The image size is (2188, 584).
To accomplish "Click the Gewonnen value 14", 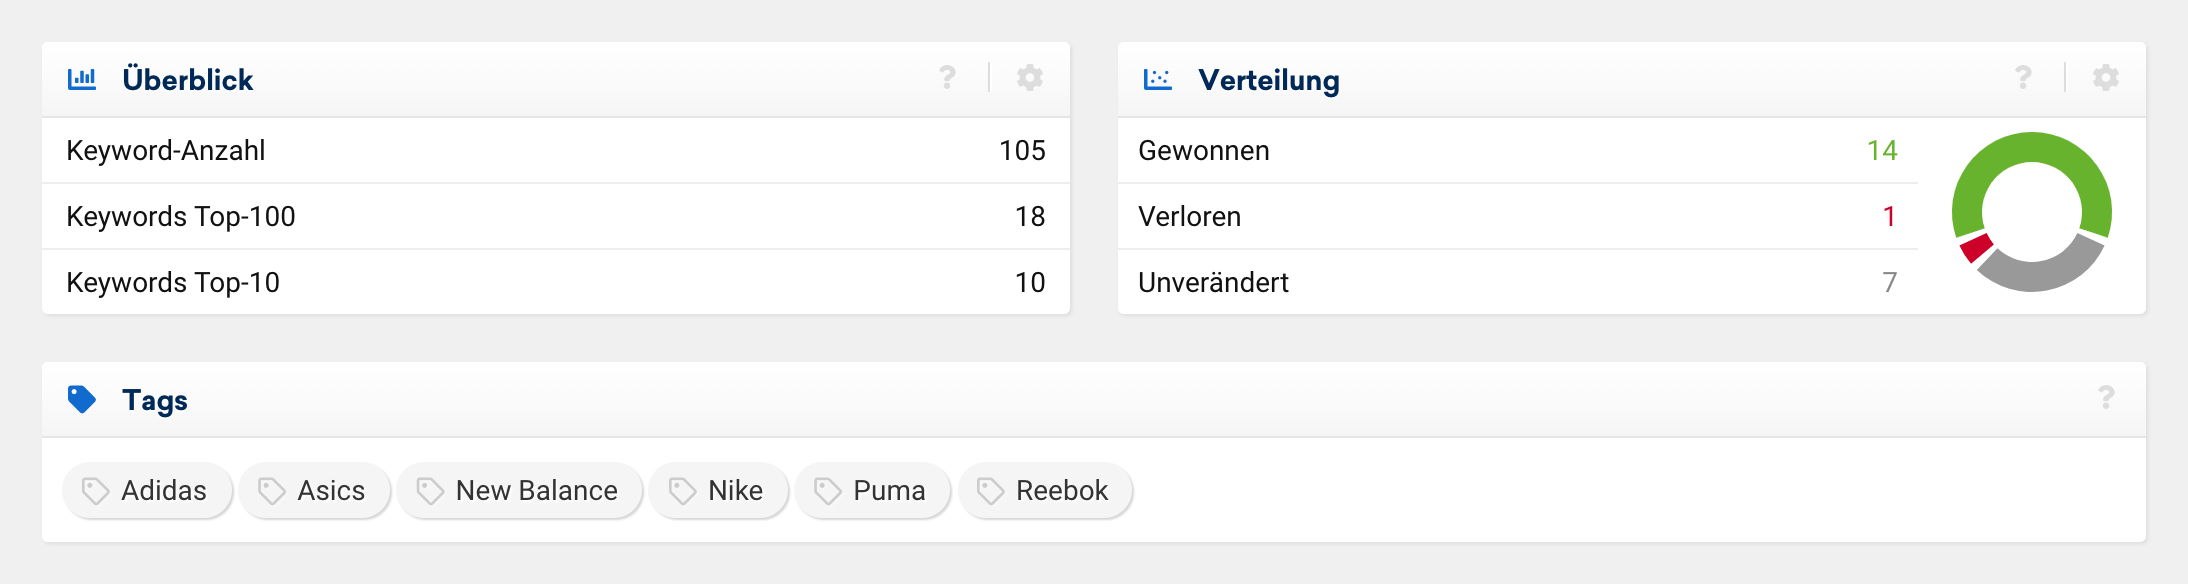I will click(x=1881, y=151).
